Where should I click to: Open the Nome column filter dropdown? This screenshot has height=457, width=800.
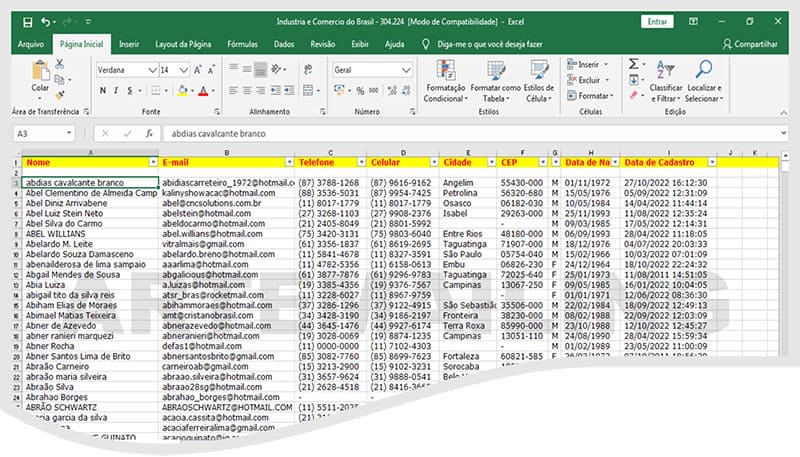click(x=153, y=162)
